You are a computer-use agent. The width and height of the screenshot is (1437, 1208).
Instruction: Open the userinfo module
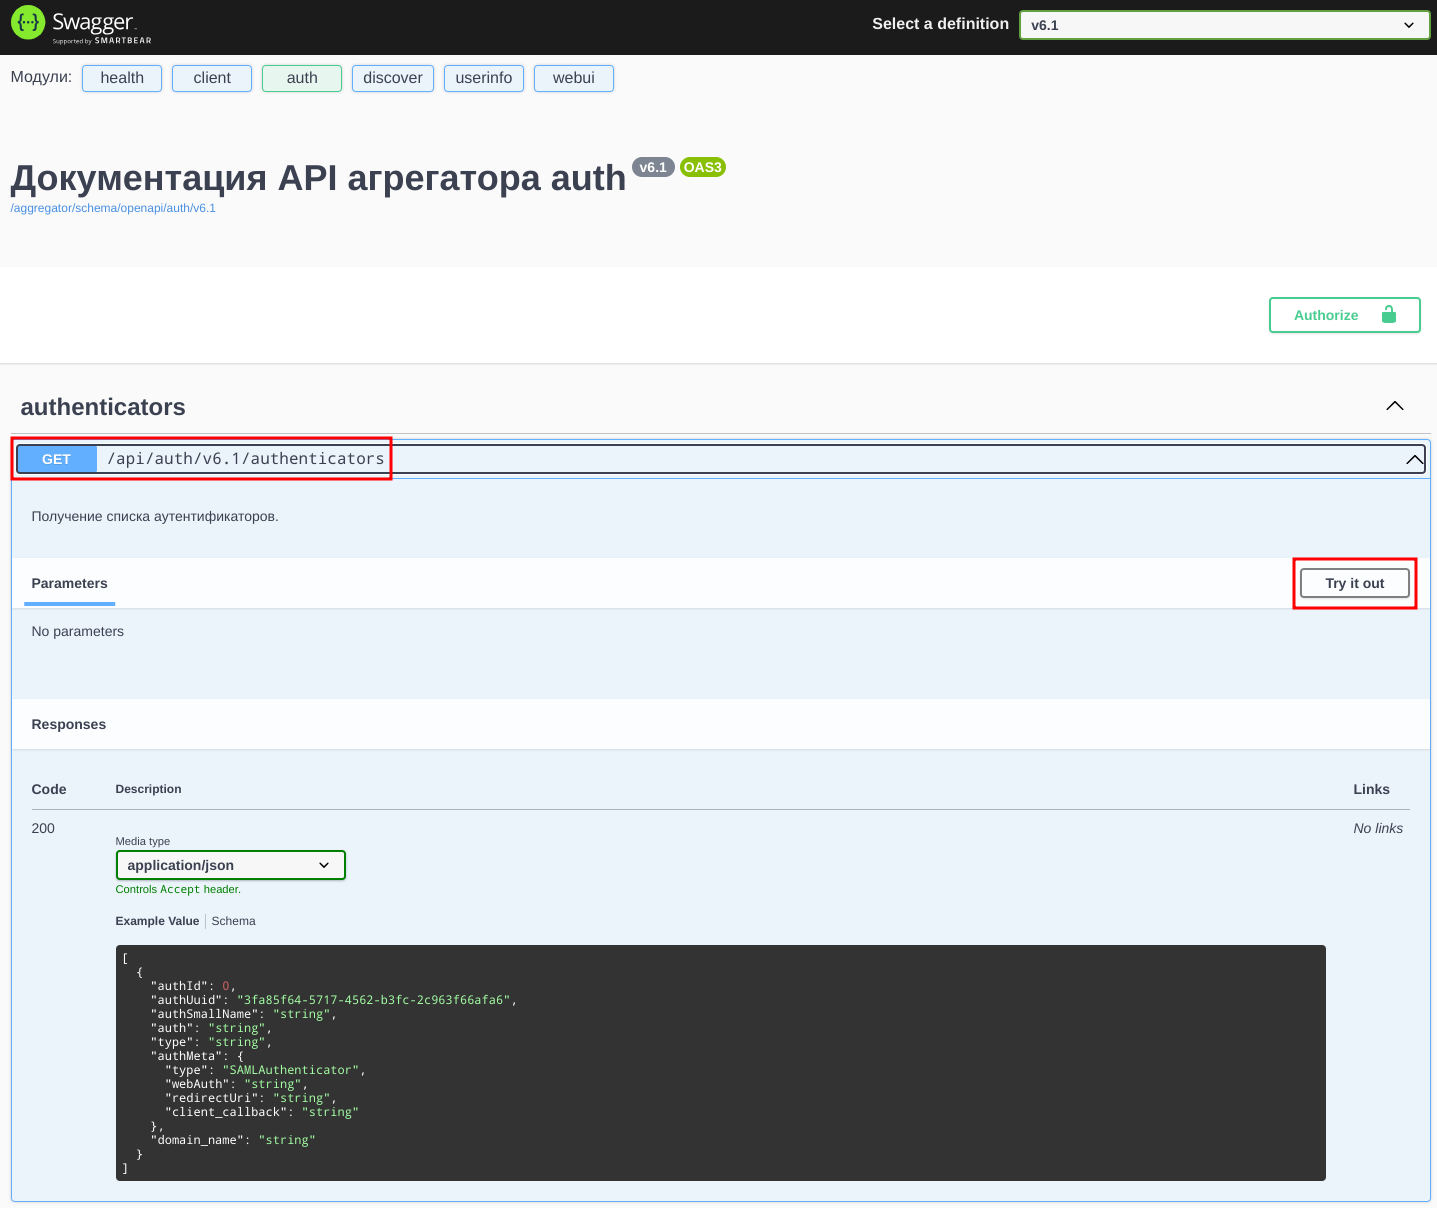click(484, 78)
